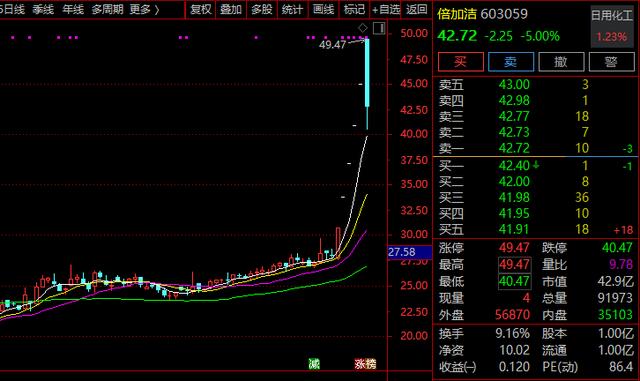Viewport: 640px width, 381px height.
Task: Toggle the split-panel icon at chart corner
Action: (x=379, y=28)
